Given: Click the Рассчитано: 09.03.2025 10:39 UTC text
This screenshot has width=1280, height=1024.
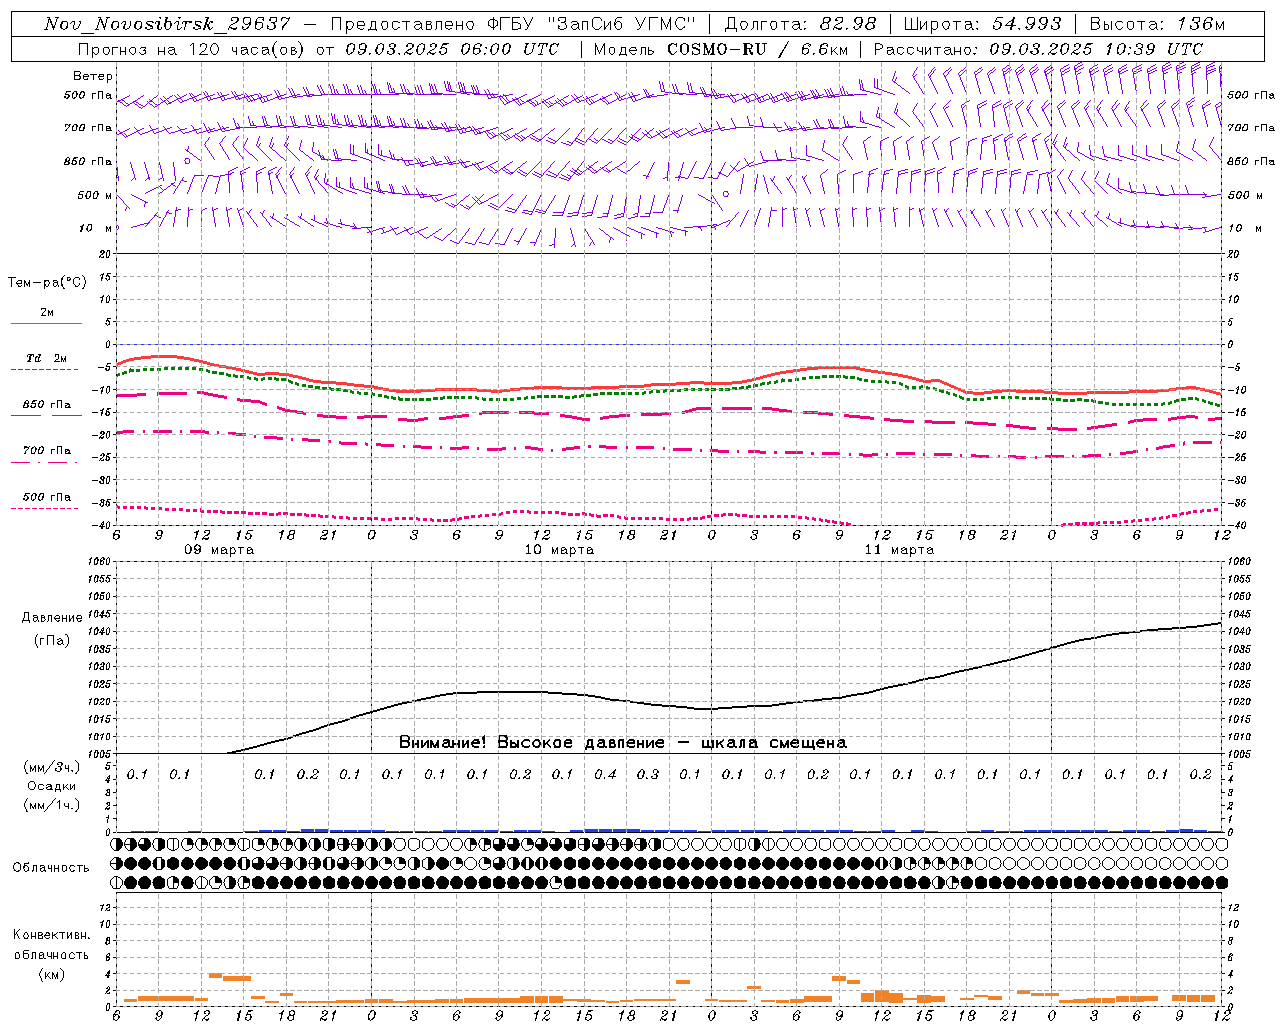Looking at the screenshot, I should click(x=1038, y=49).
